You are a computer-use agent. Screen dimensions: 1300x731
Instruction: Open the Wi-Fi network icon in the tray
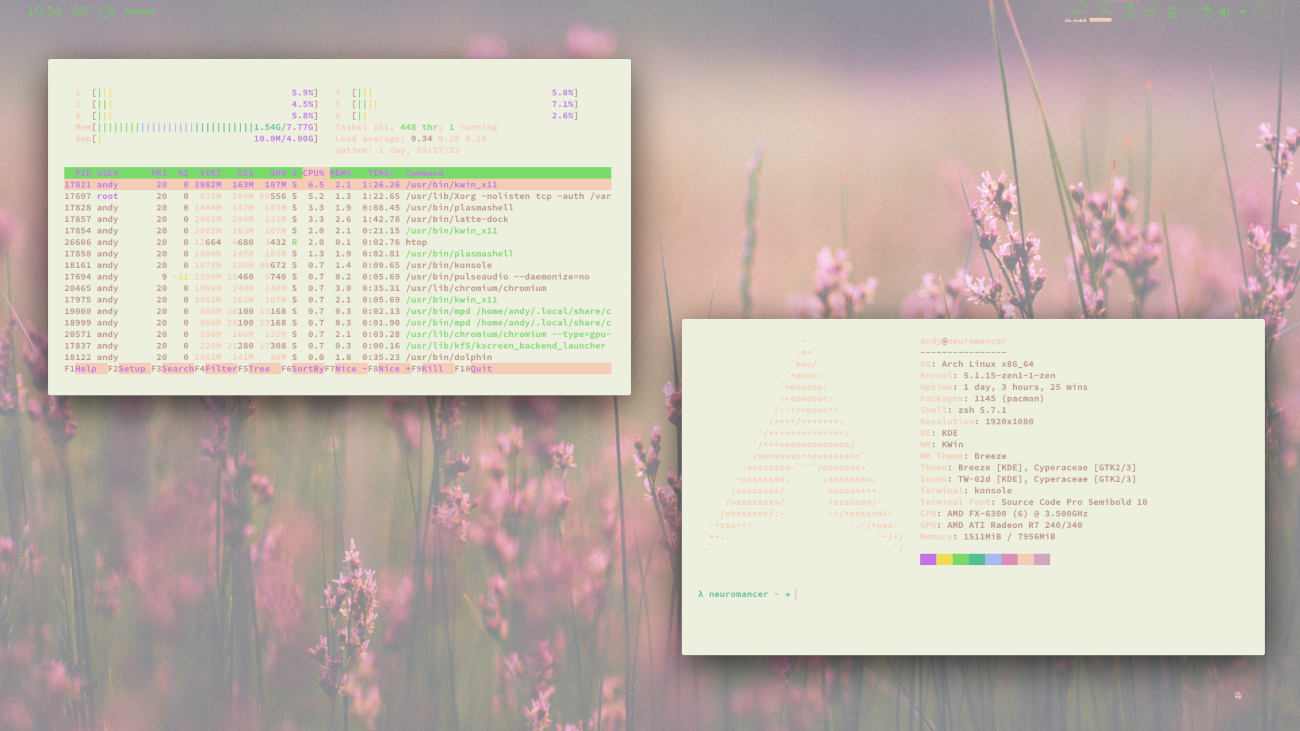[1189, 12]
